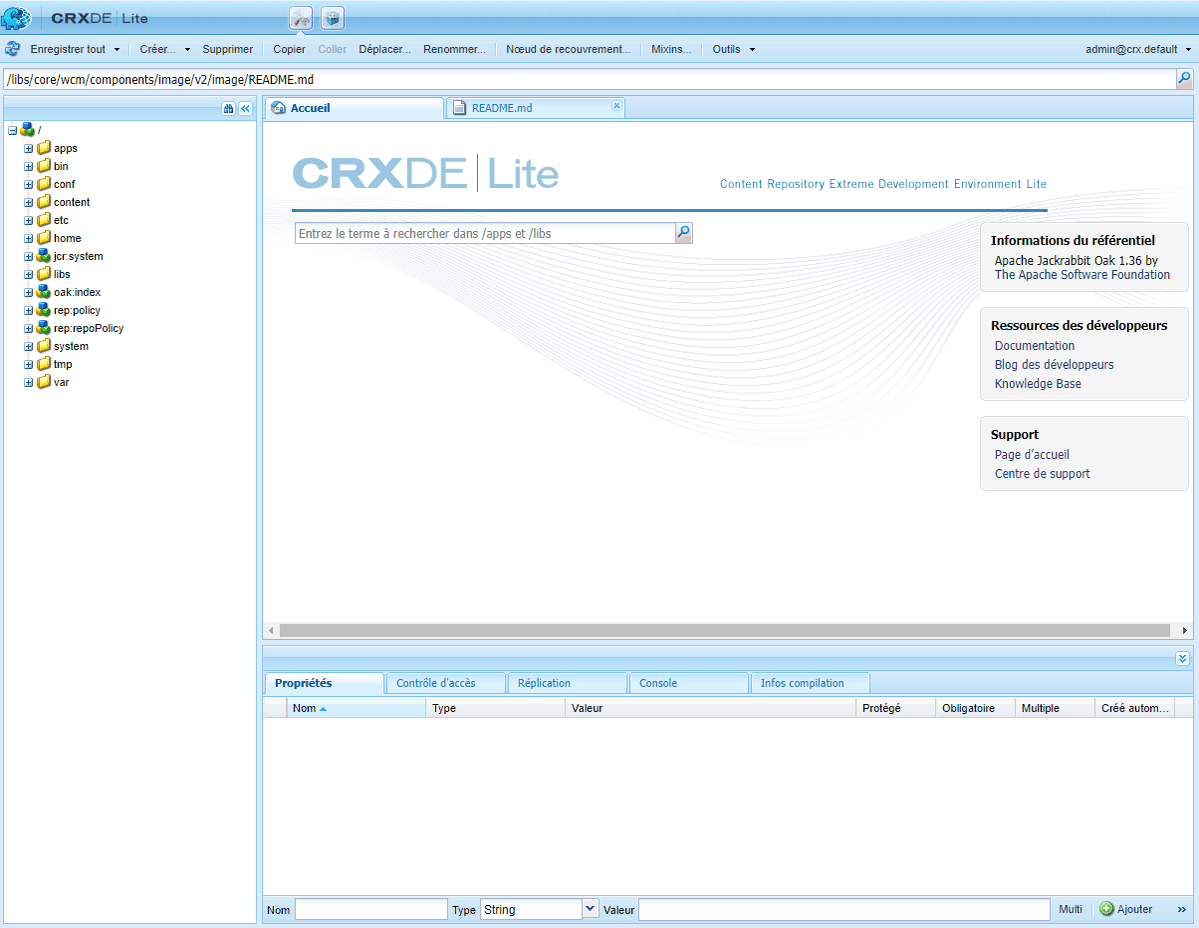Collapse the navigation tree panel with « icon
Image resolution: width=1199 pixels, height=928 pixels.
245,108
